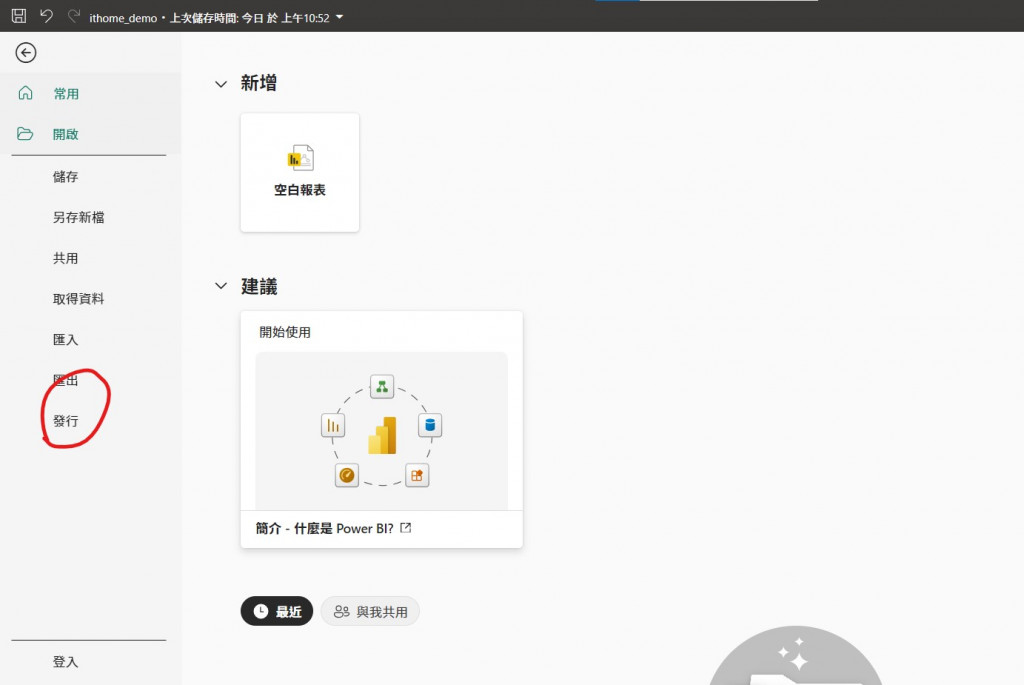Open the save-time dropdown arrow in title bar

[340, 18]
